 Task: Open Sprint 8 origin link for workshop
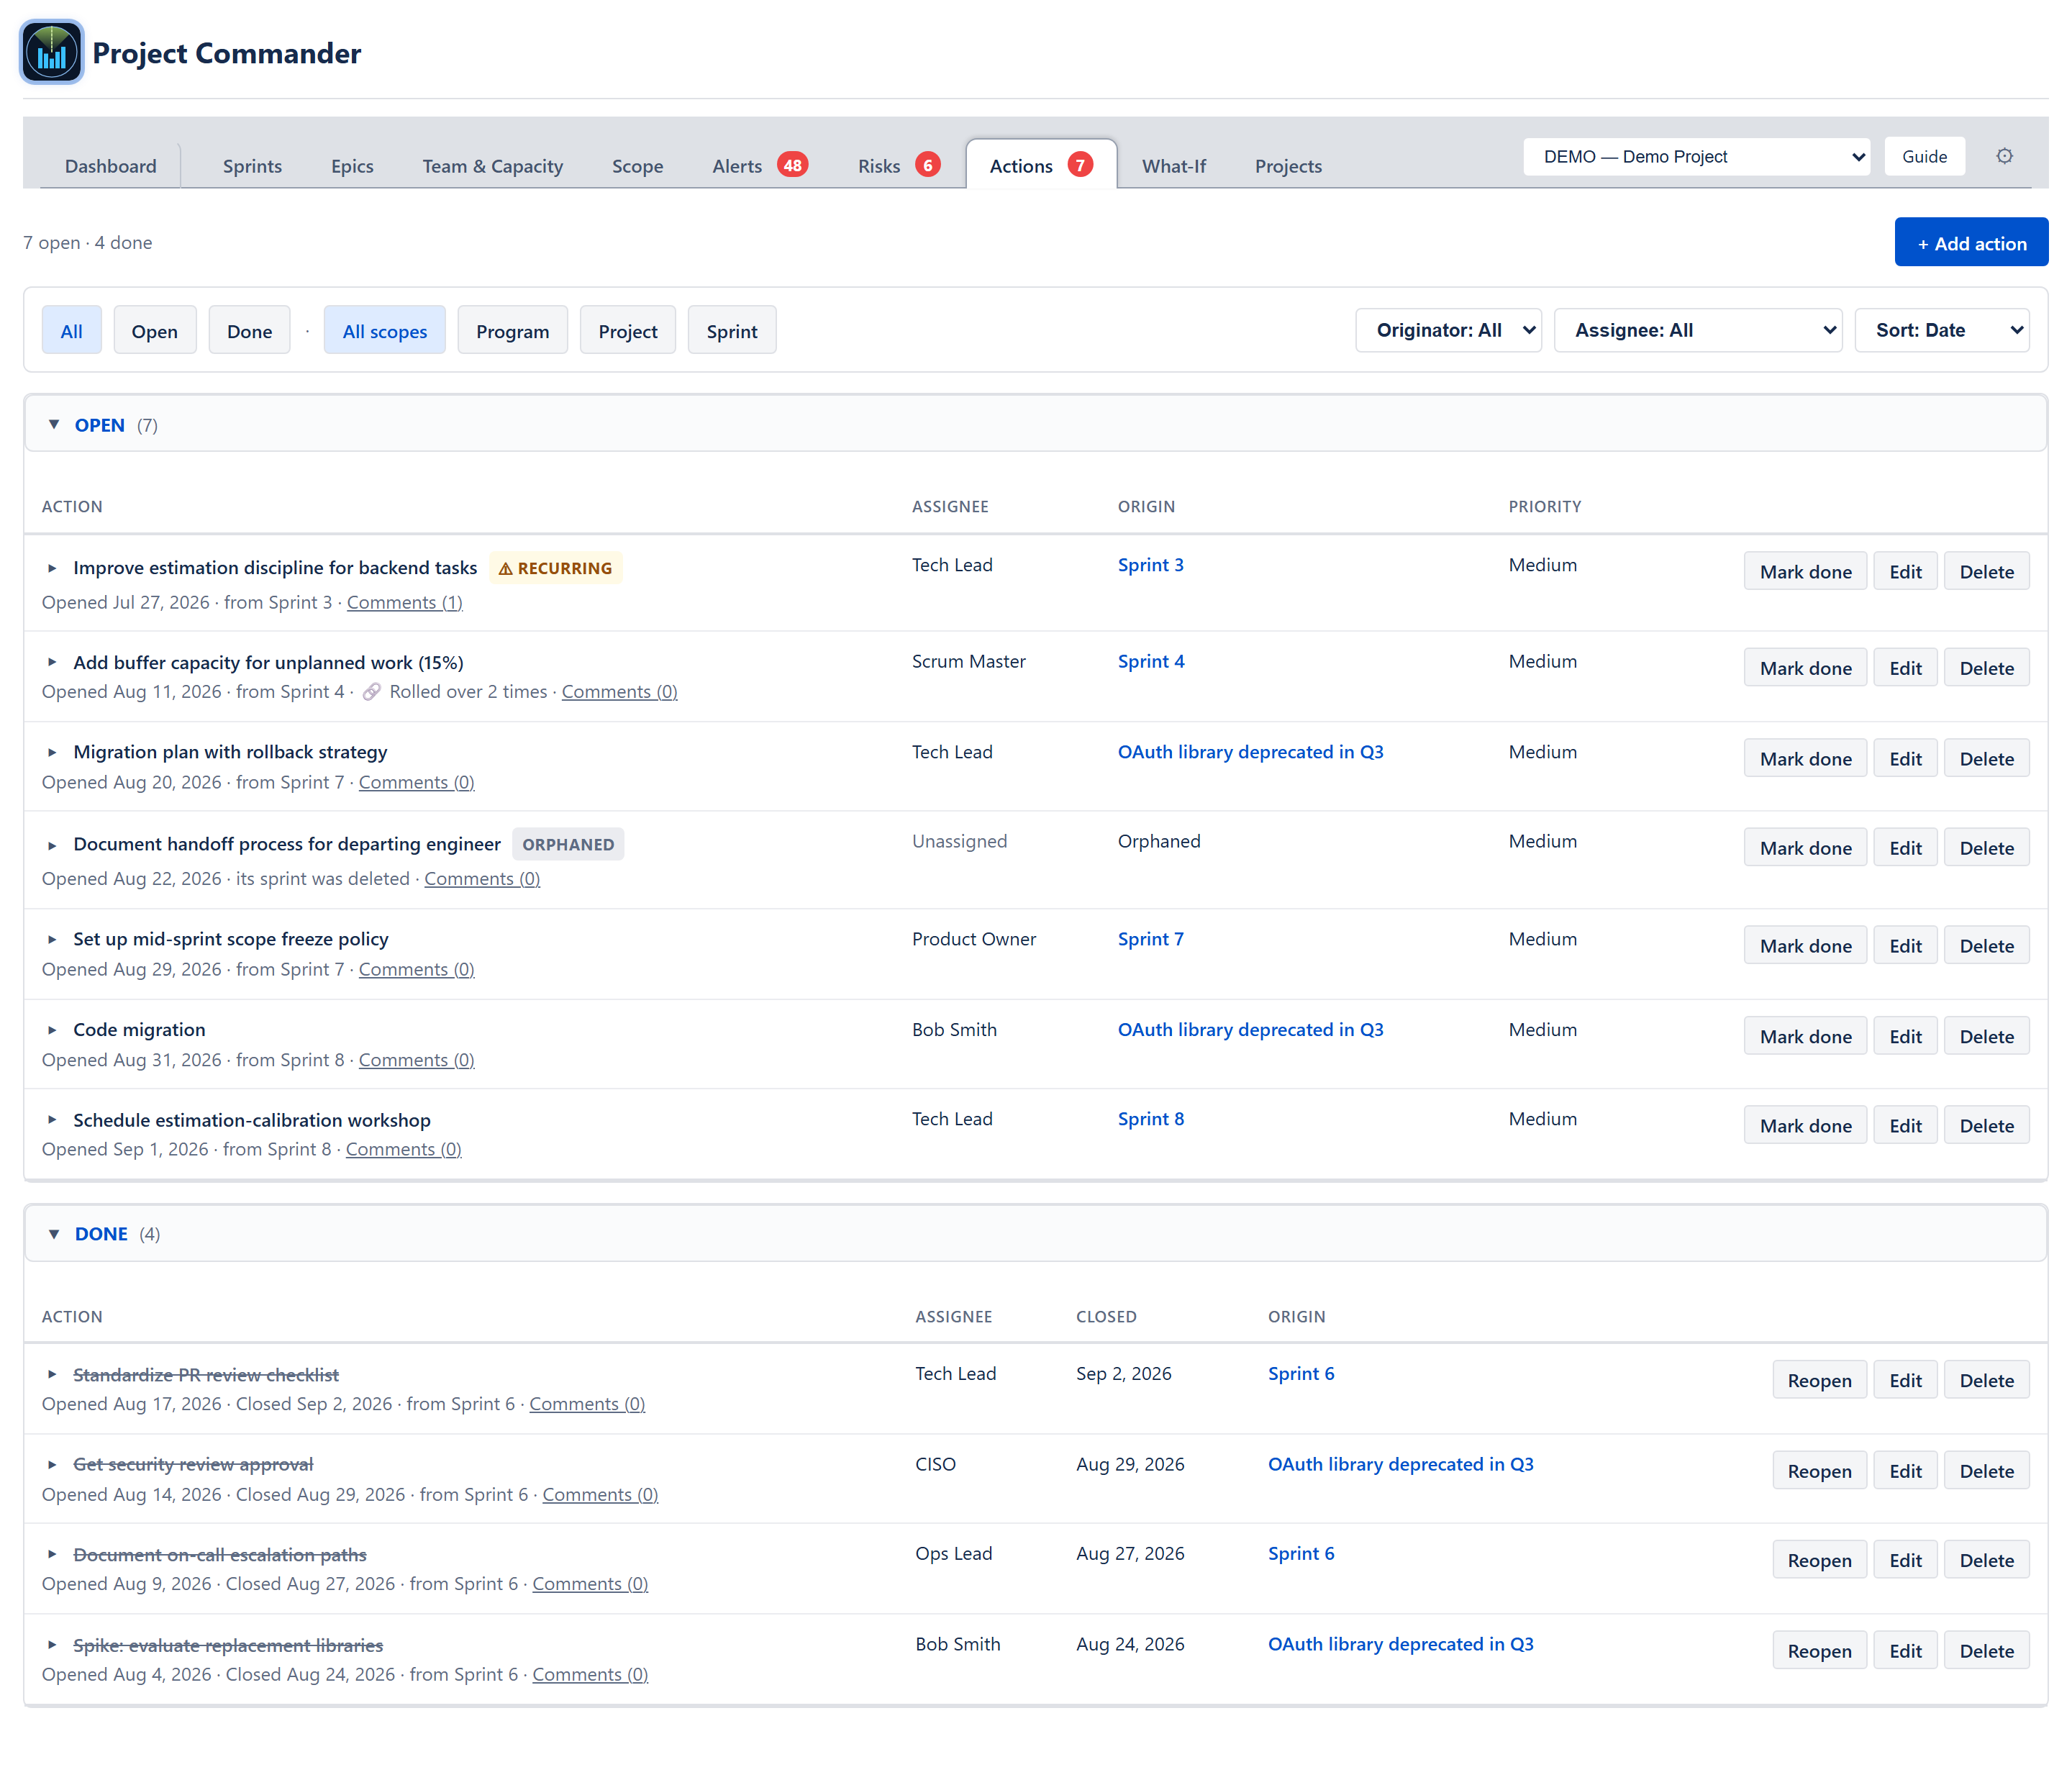click(x=1151, y=1119)
